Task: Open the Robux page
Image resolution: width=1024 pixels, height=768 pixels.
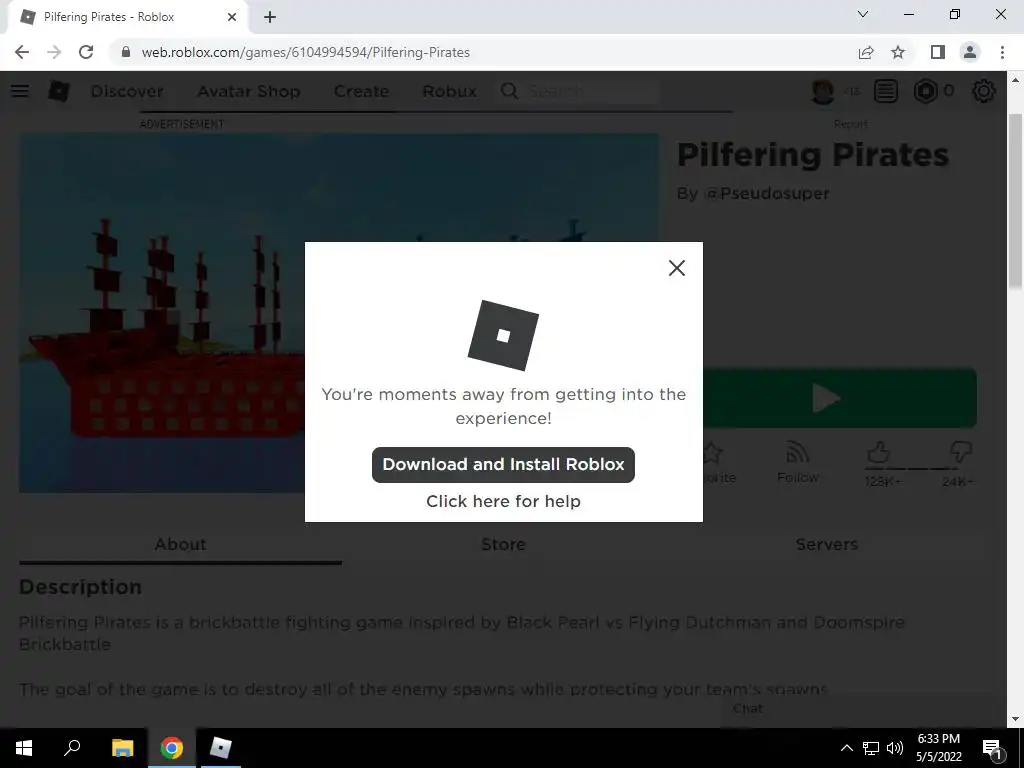Action: coord(449,91)
